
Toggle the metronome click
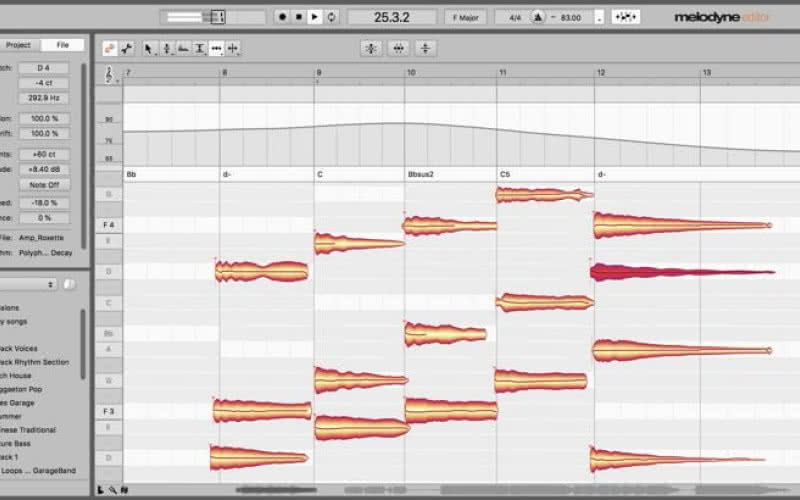(x=537, y=17)
